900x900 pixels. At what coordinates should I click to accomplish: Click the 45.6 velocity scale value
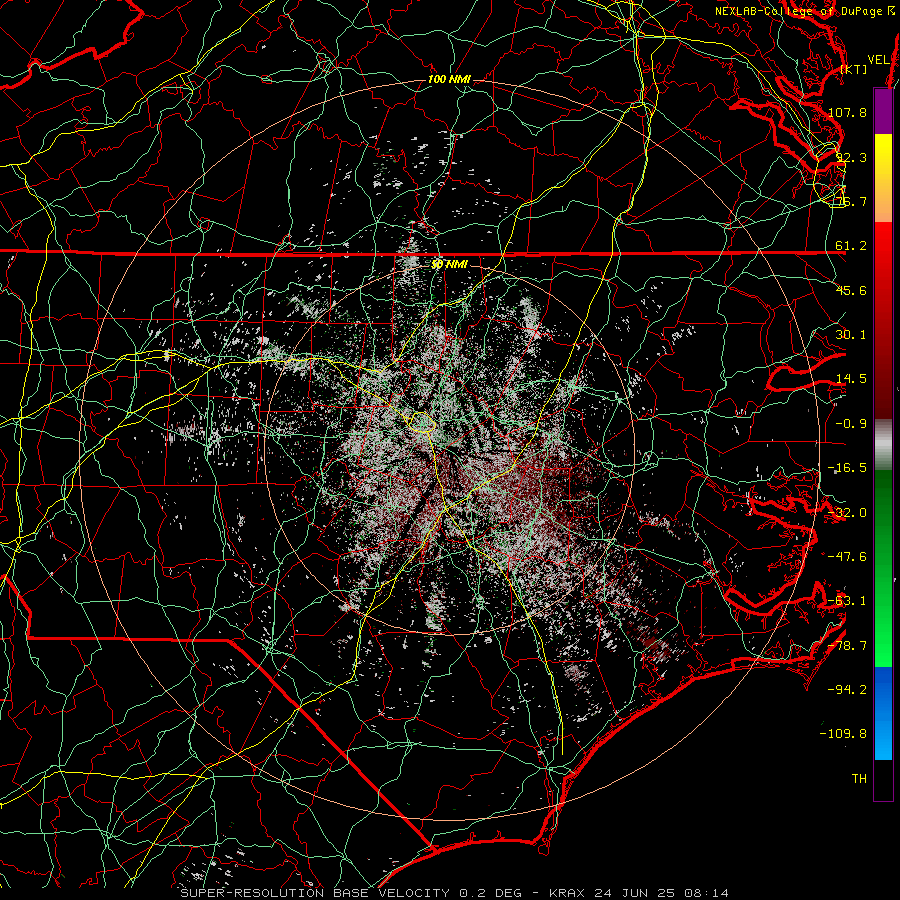coord(851,290)
